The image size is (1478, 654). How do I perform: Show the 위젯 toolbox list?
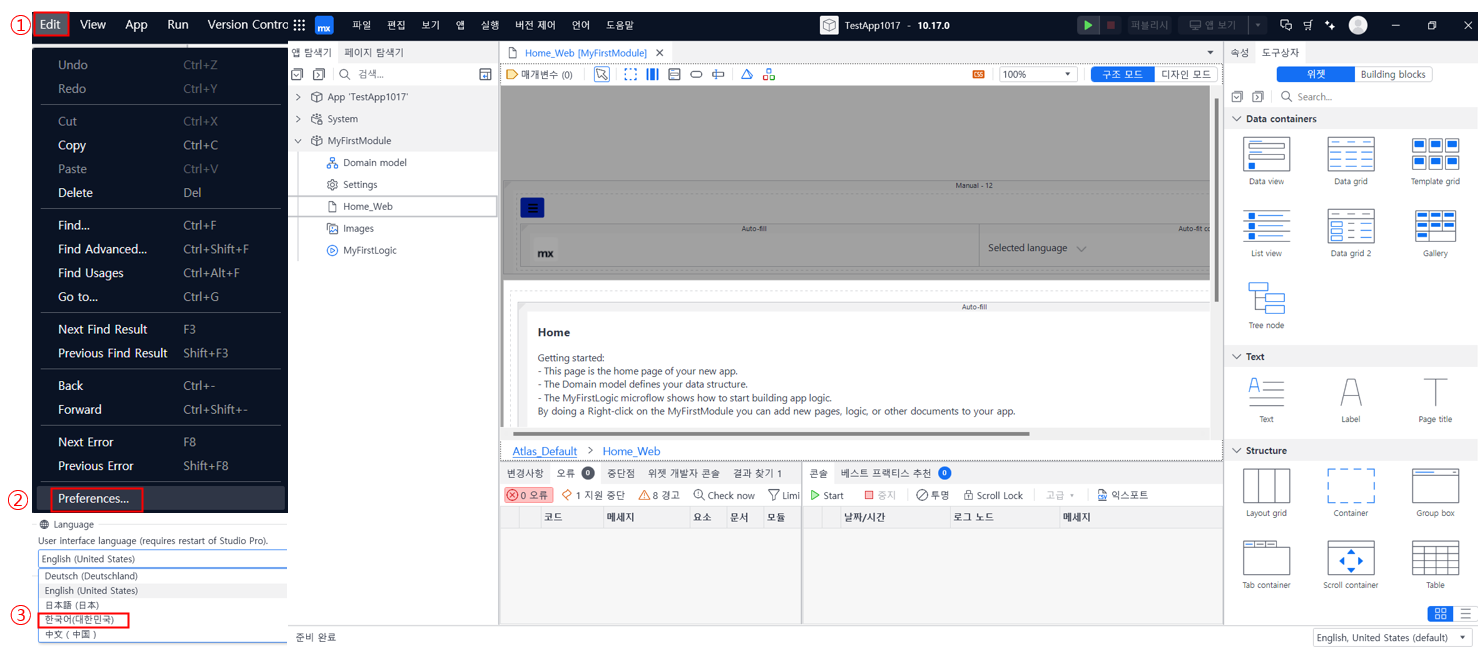pos(1316,74)
